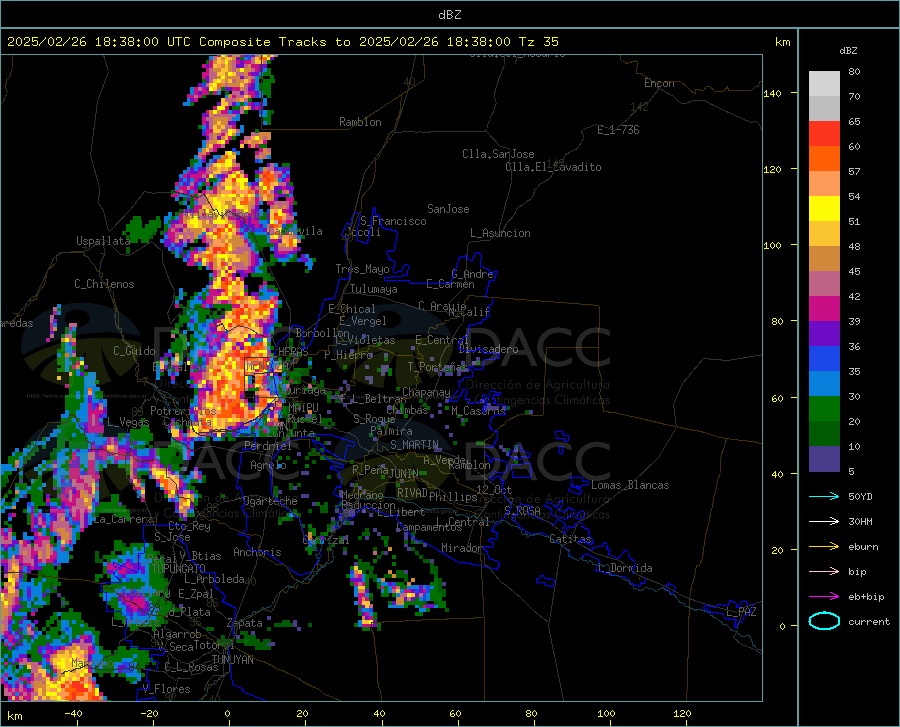This screenshot has height=727, width=900.
Task: Click the cyan 50YD arrow in legend
Action: [x=824, y=496]
